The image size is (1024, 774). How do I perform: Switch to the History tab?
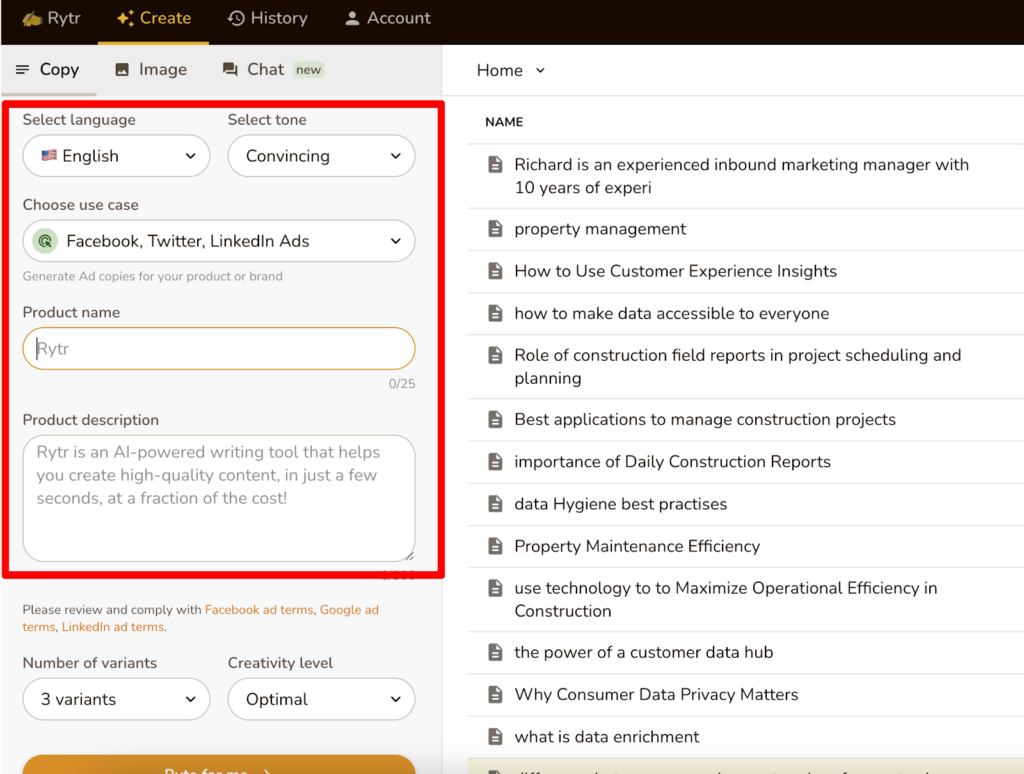pos(267,18)
